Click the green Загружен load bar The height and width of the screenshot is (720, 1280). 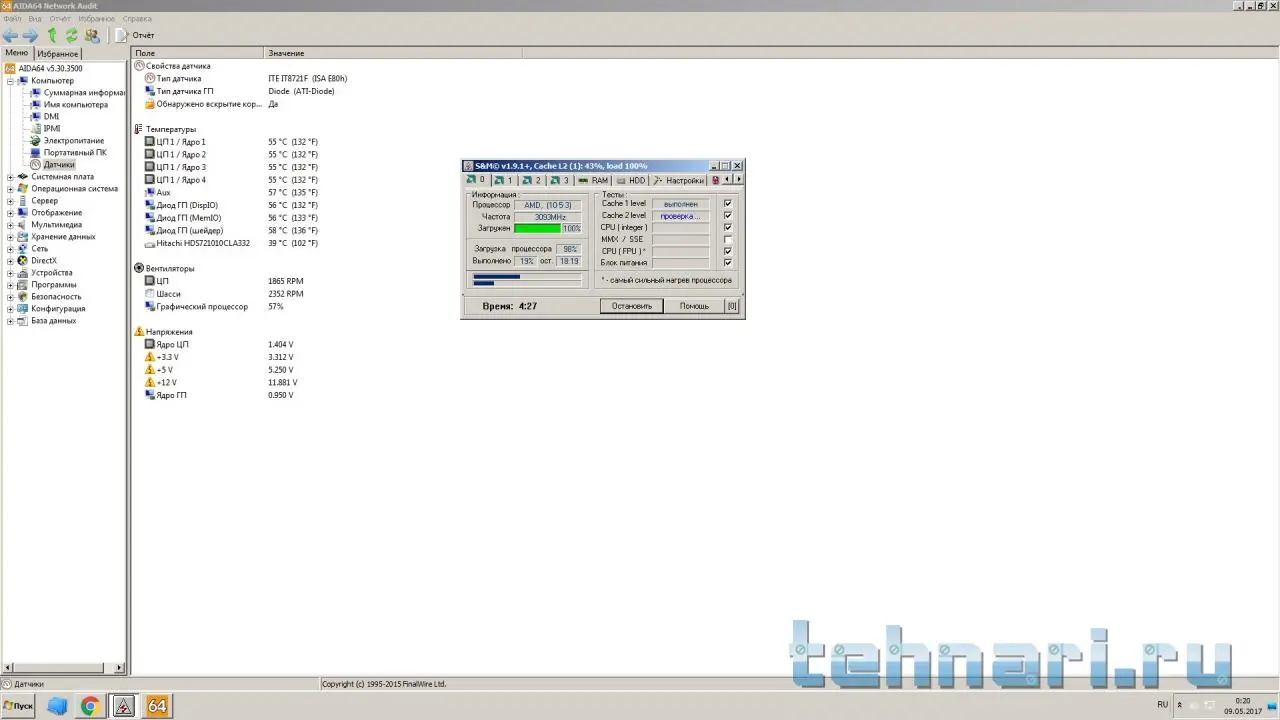[537, 229]
